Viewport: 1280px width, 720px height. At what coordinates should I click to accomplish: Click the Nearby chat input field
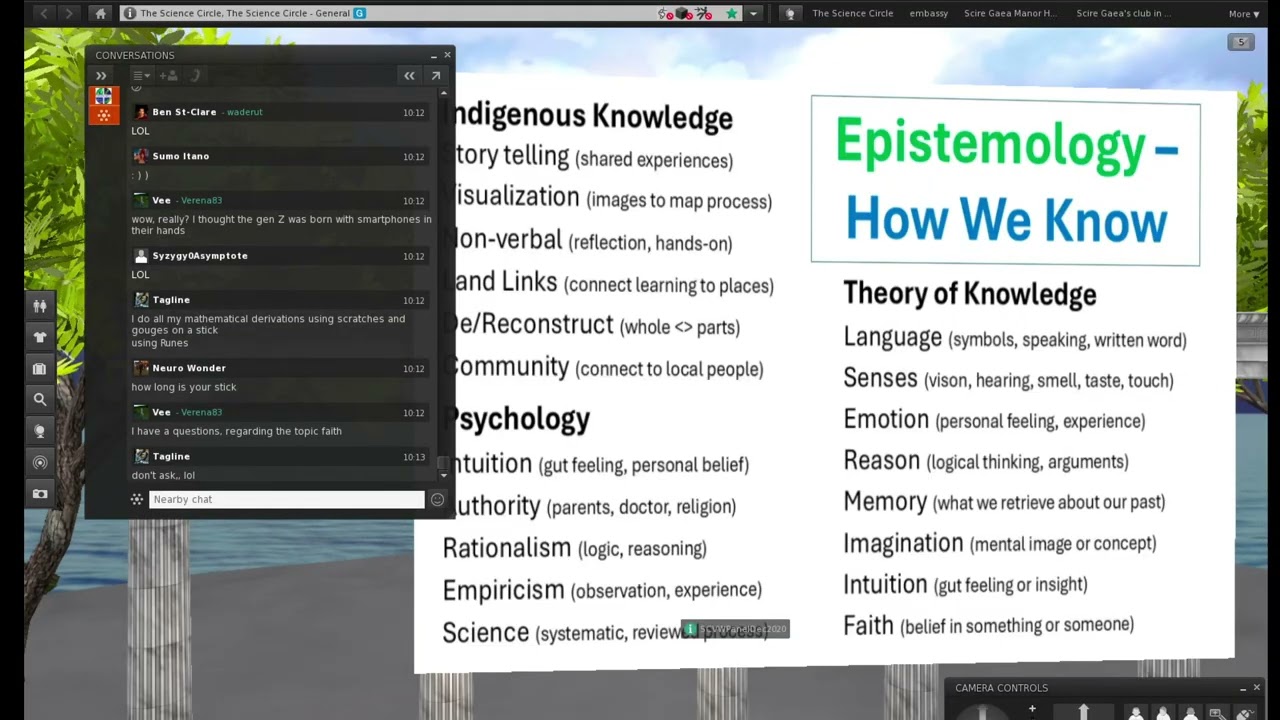[287, 499]
